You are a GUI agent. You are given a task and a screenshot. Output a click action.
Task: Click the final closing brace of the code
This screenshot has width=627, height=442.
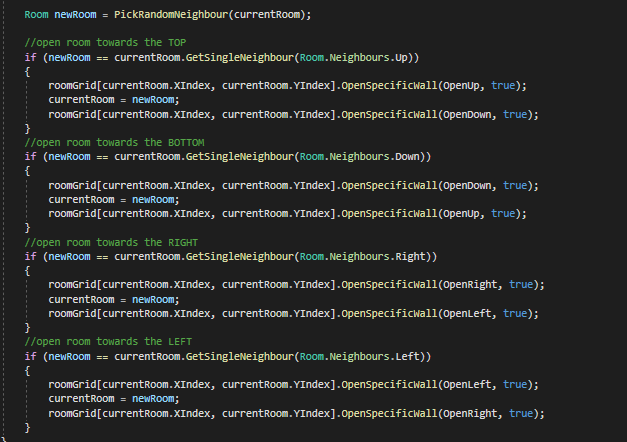tap(28, 427)
